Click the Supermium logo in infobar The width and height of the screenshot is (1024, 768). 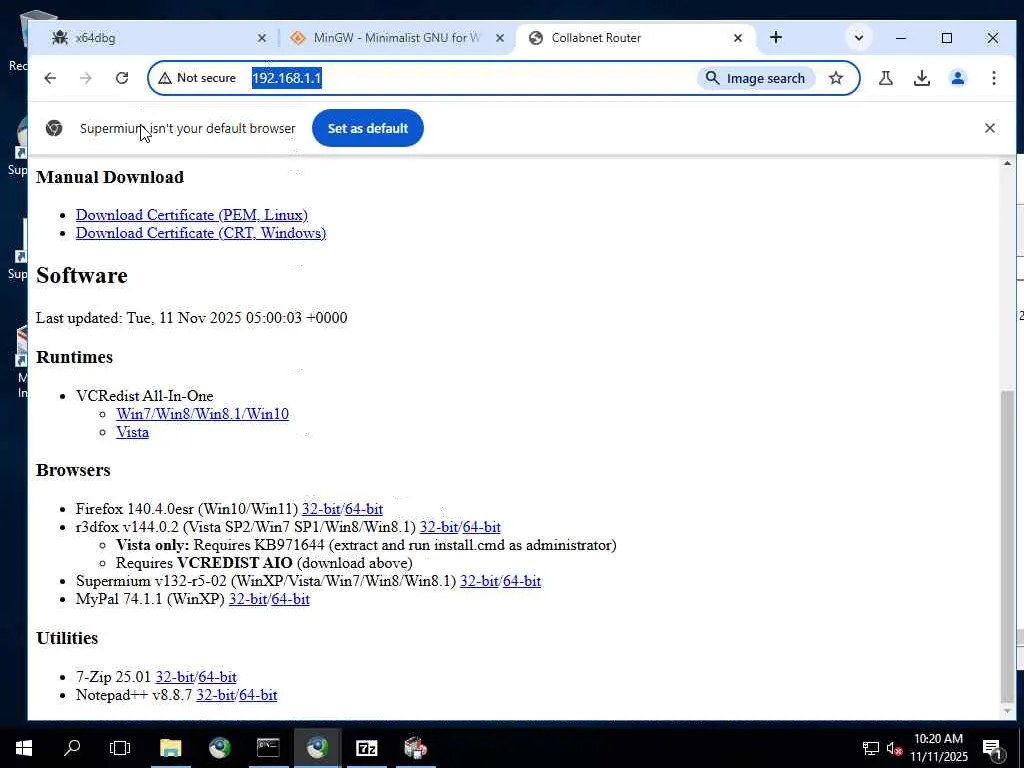[54, 128]
